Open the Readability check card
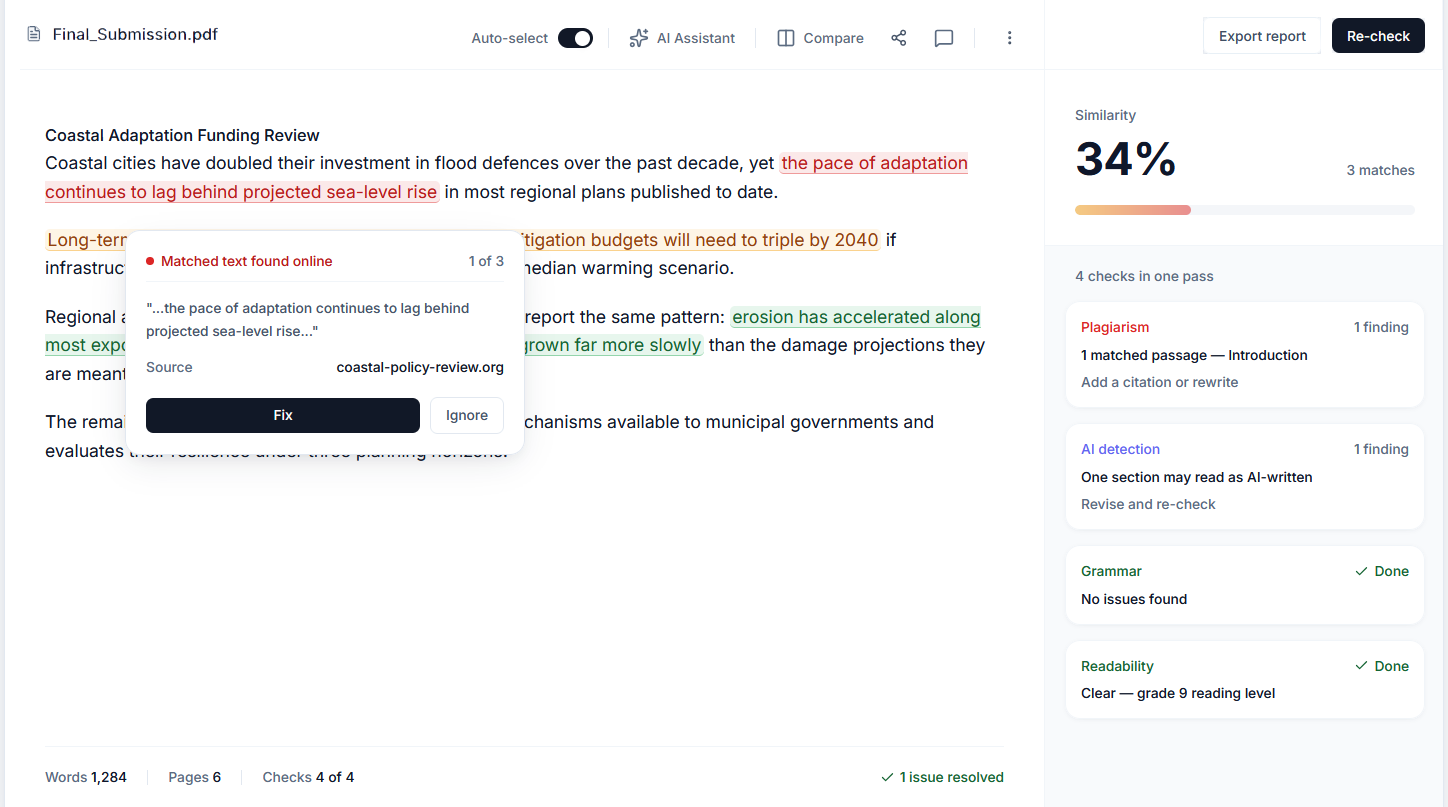1448x807 pixels. (x=1245, y=680)
